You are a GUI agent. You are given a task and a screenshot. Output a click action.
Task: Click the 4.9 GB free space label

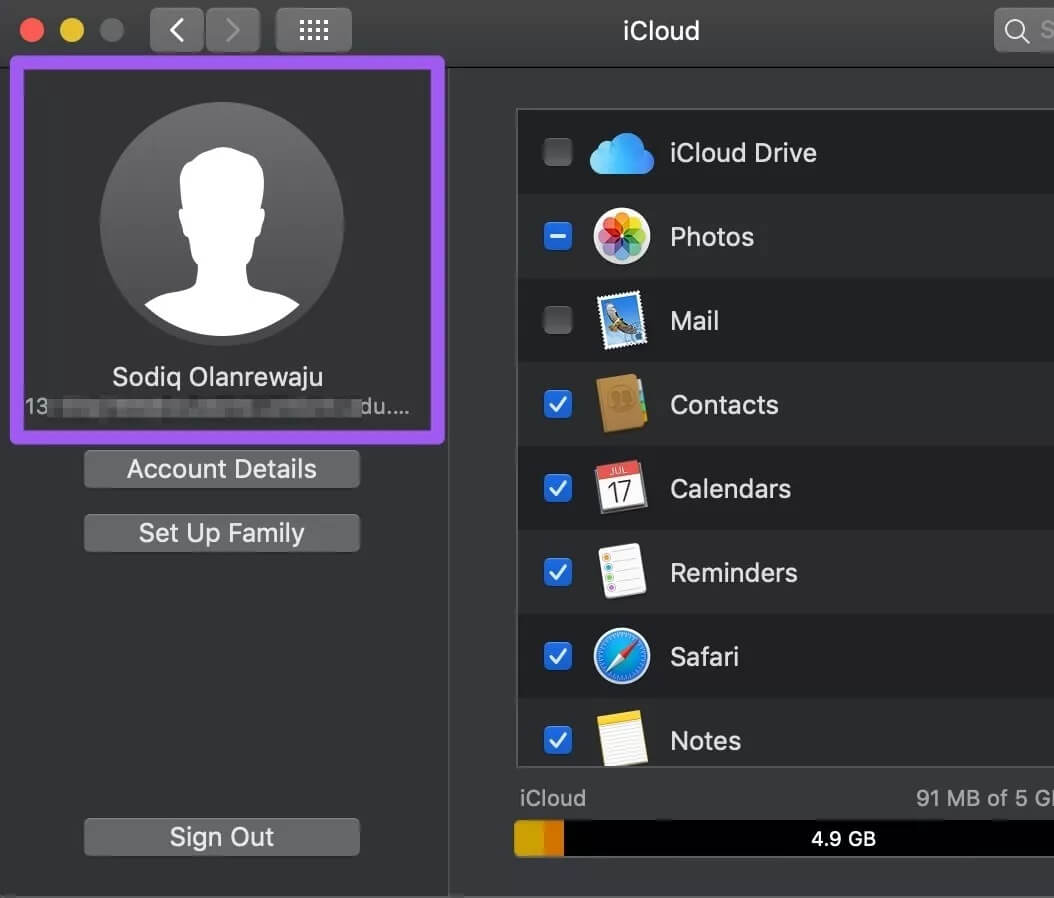[x=843, y=839]
